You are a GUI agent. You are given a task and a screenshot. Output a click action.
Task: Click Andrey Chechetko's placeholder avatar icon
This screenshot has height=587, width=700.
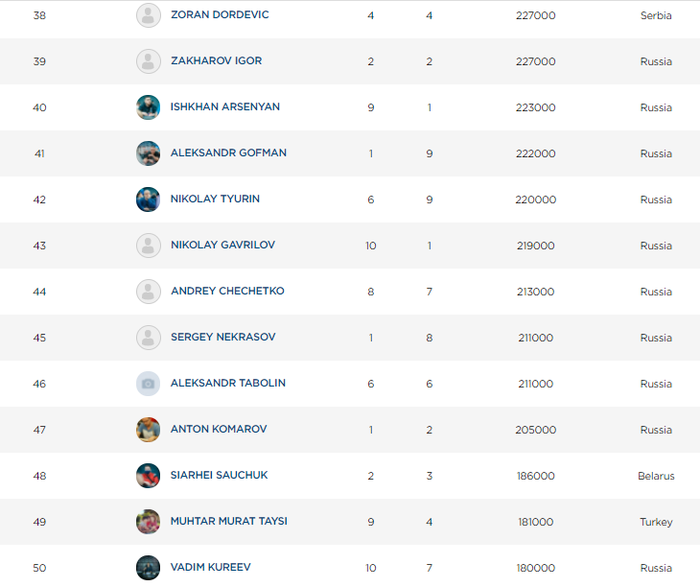point(148,291)
